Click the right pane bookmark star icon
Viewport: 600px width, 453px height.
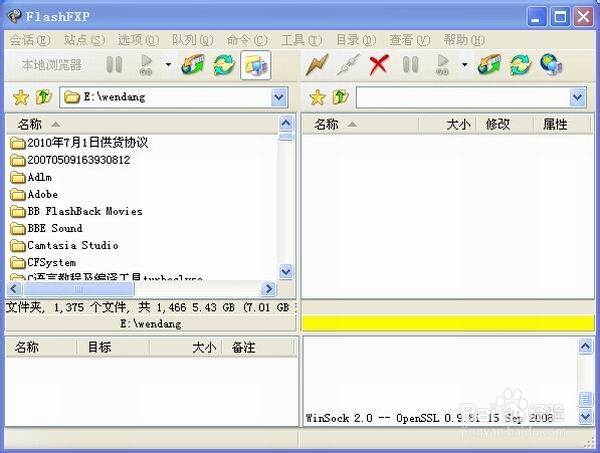tap(317, 97)
